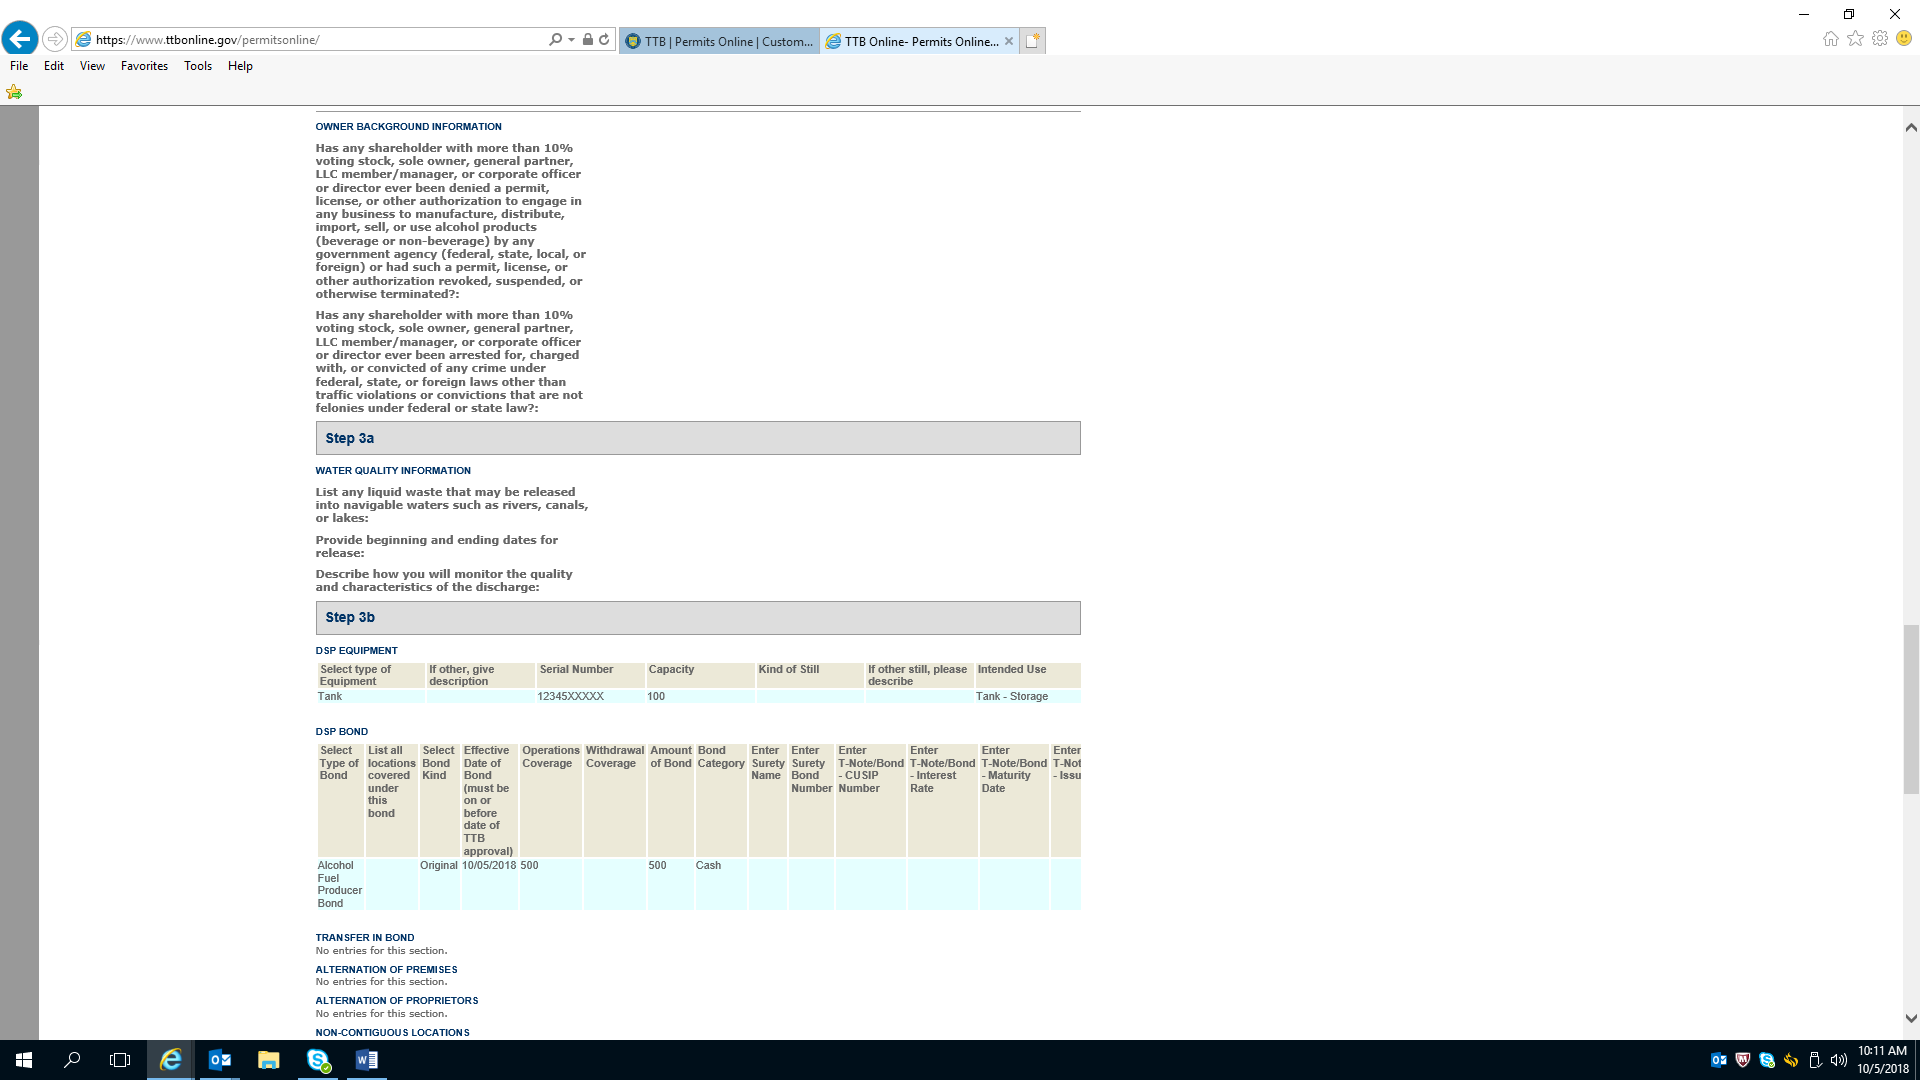Switch to TTB | Permits Online | Custom tab
The image size is (1920, 1080).
pos(720,41)
